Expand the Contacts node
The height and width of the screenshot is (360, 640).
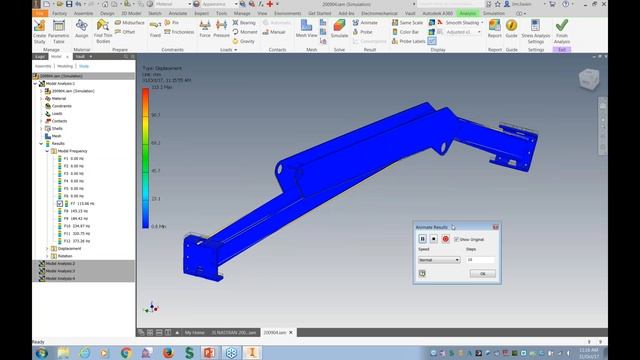[41, 121]
